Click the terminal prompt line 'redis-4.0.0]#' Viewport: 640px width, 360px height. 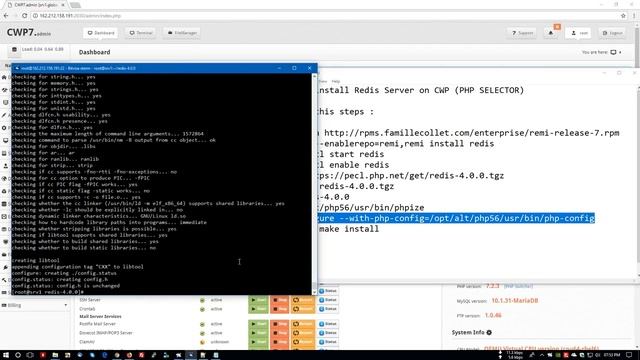pyautogui.click(x=48, y=292)
